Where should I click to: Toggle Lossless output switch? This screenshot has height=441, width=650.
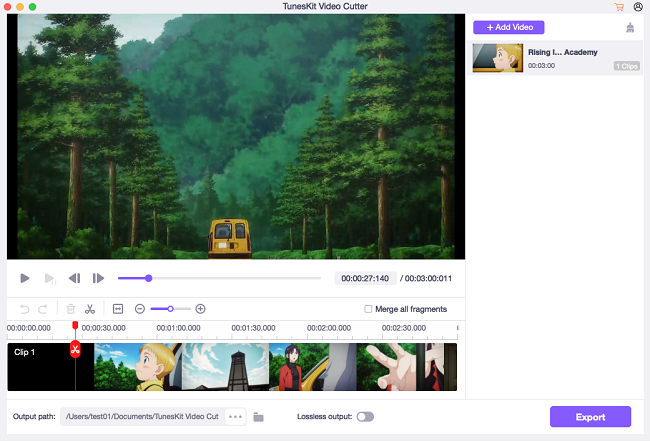tap(365, 417)
